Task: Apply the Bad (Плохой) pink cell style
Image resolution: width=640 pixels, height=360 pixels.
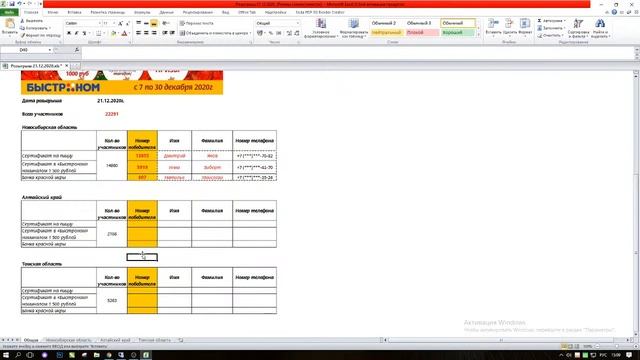Action: [x=422, y=32]
